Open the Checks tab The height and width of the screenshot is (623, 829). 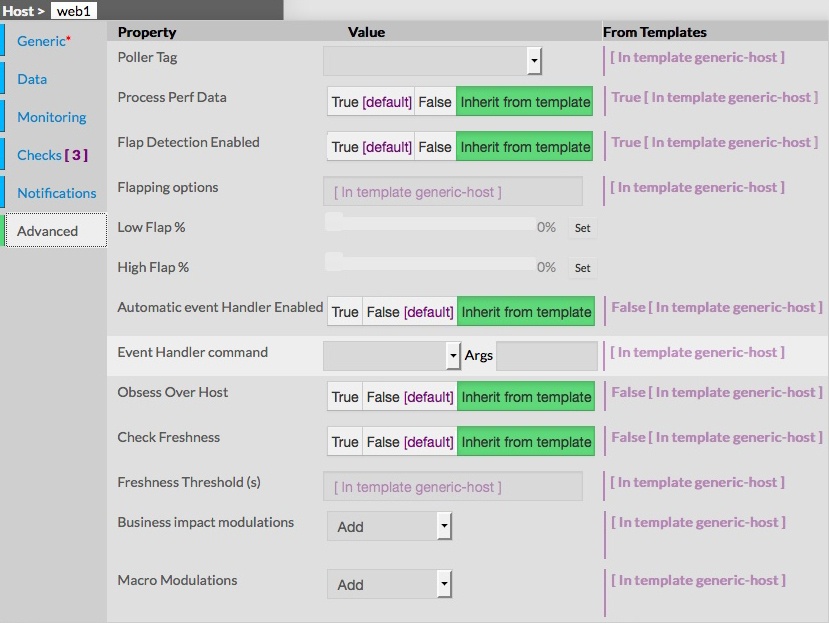coord(52,155)
